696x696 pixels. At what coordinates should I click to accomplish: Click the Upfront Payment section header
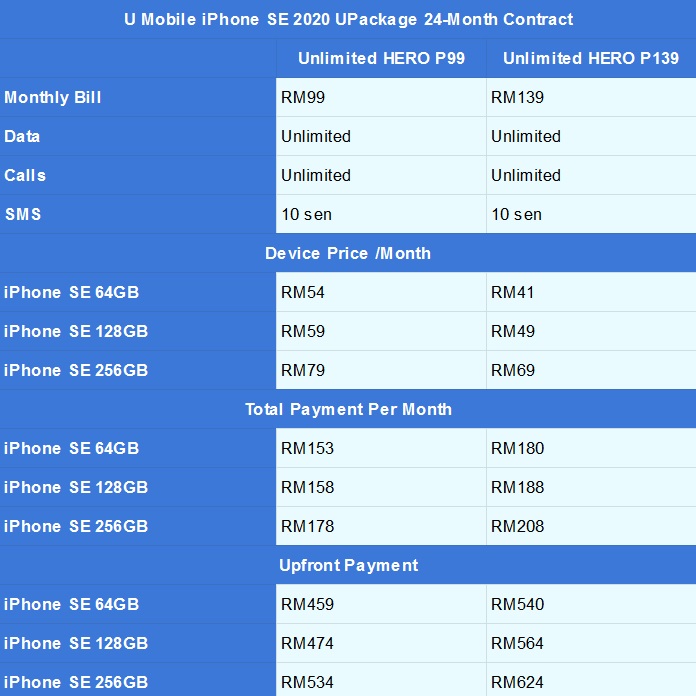[348, 565]
